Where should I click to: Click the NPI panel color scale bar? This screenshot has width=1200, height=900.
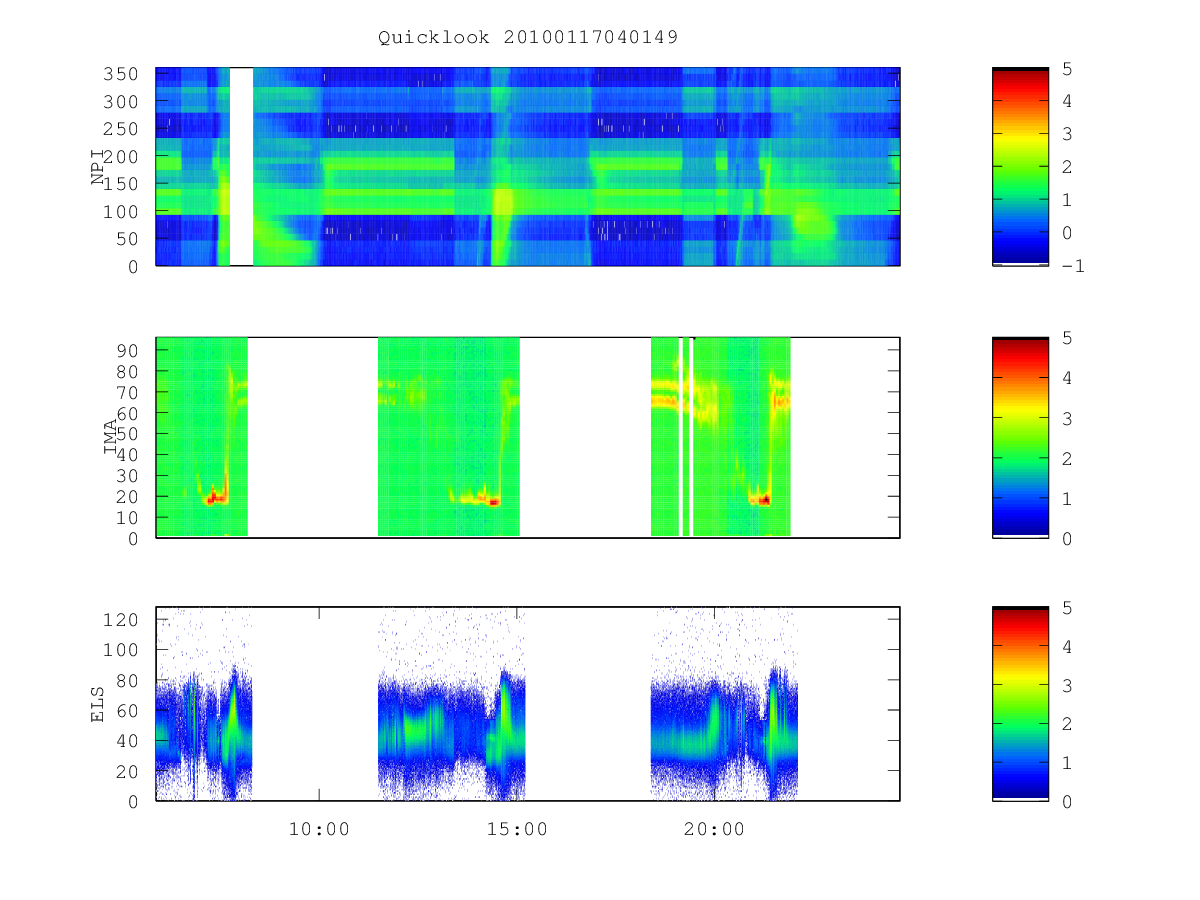coord(1020,167)
